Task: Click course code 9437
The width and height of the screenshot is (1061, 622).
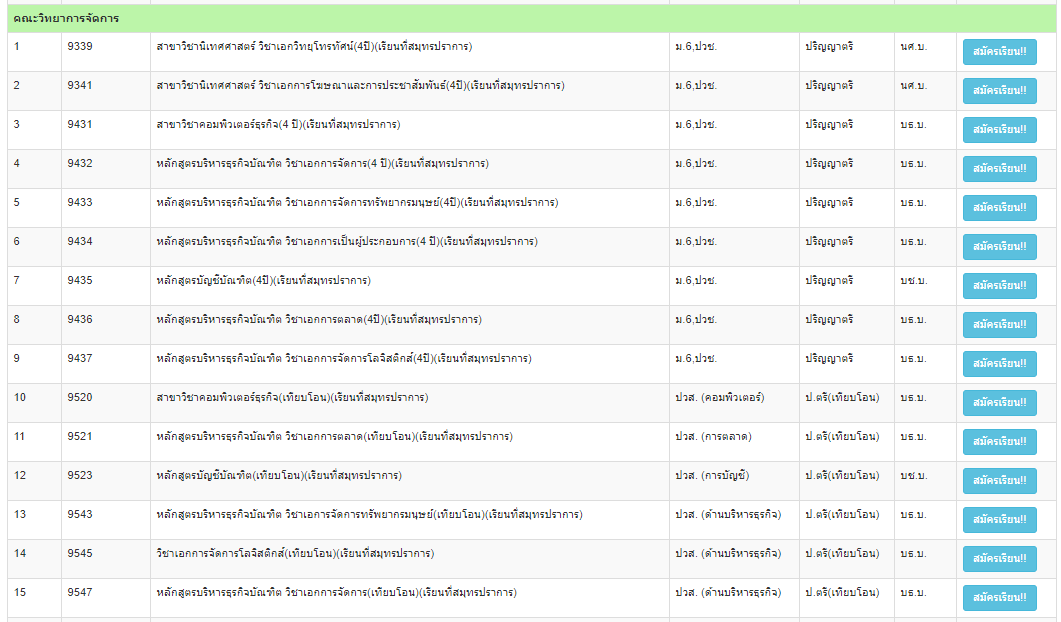Action: [x=80, y=359]
